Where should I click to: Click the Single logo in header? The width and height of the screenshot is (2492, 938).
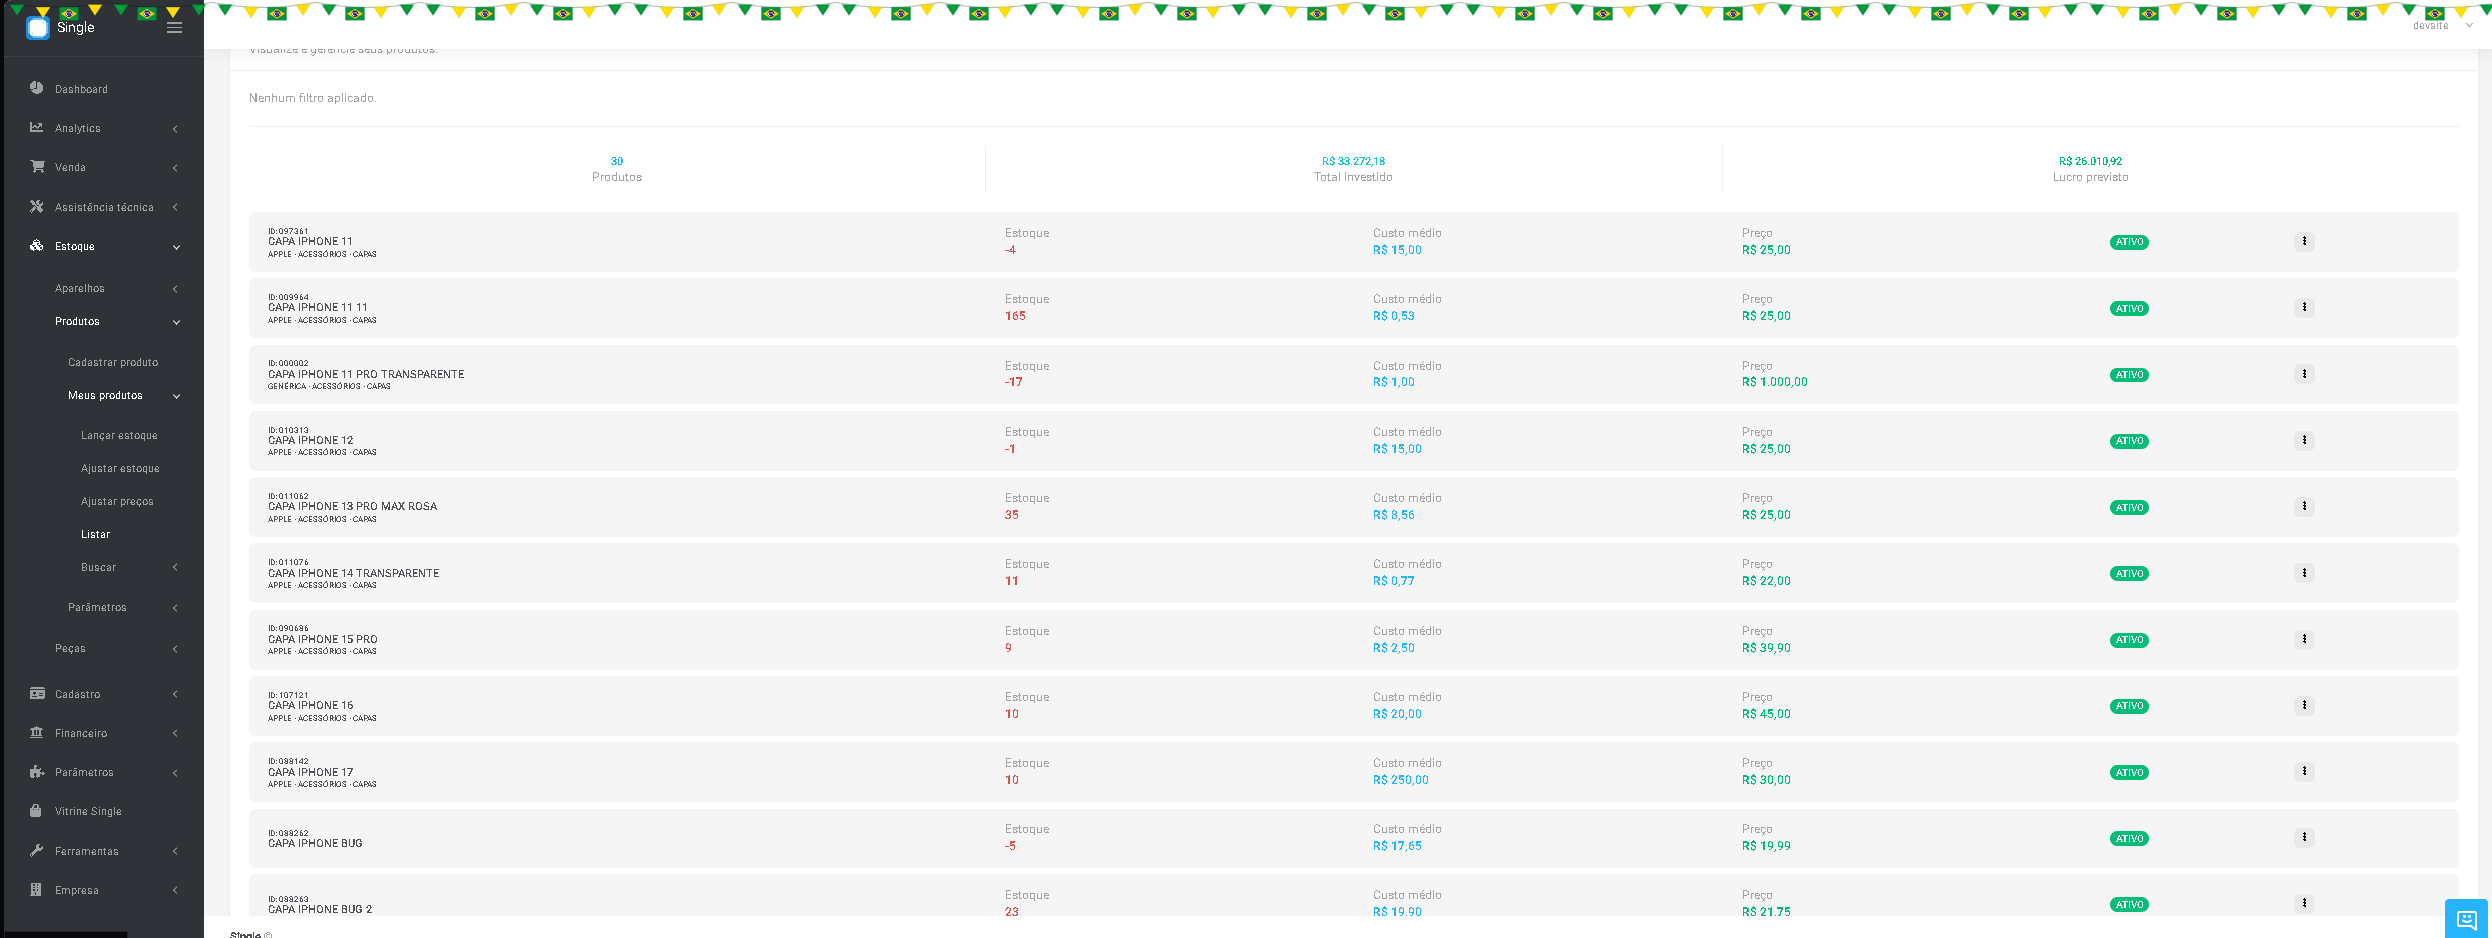(x=61, y=27)
